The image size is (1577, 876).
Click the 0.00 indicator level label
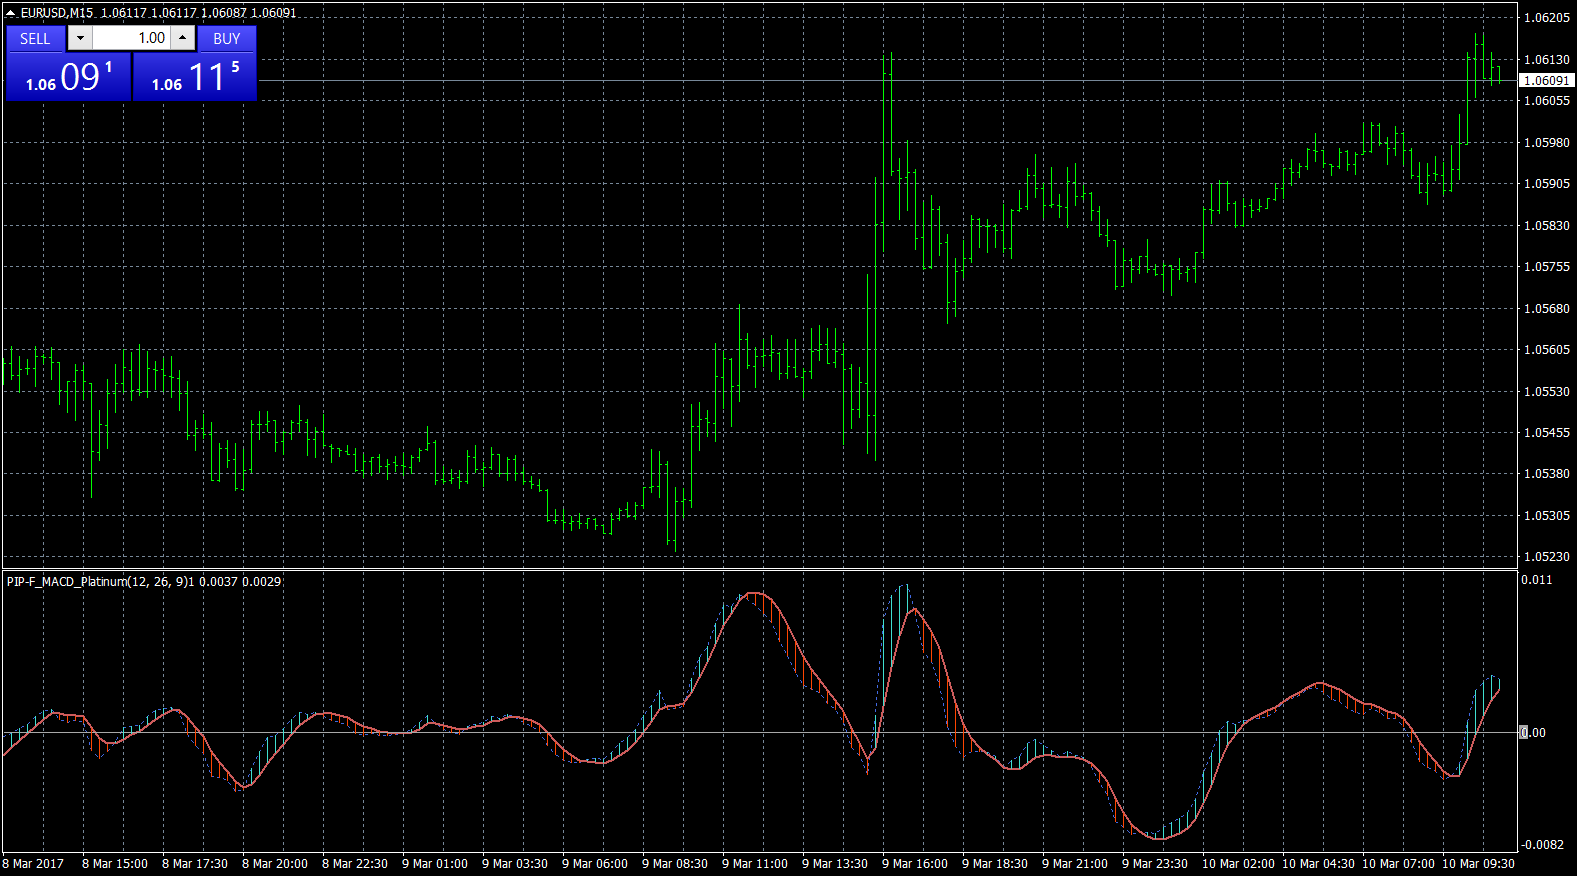1534,732
